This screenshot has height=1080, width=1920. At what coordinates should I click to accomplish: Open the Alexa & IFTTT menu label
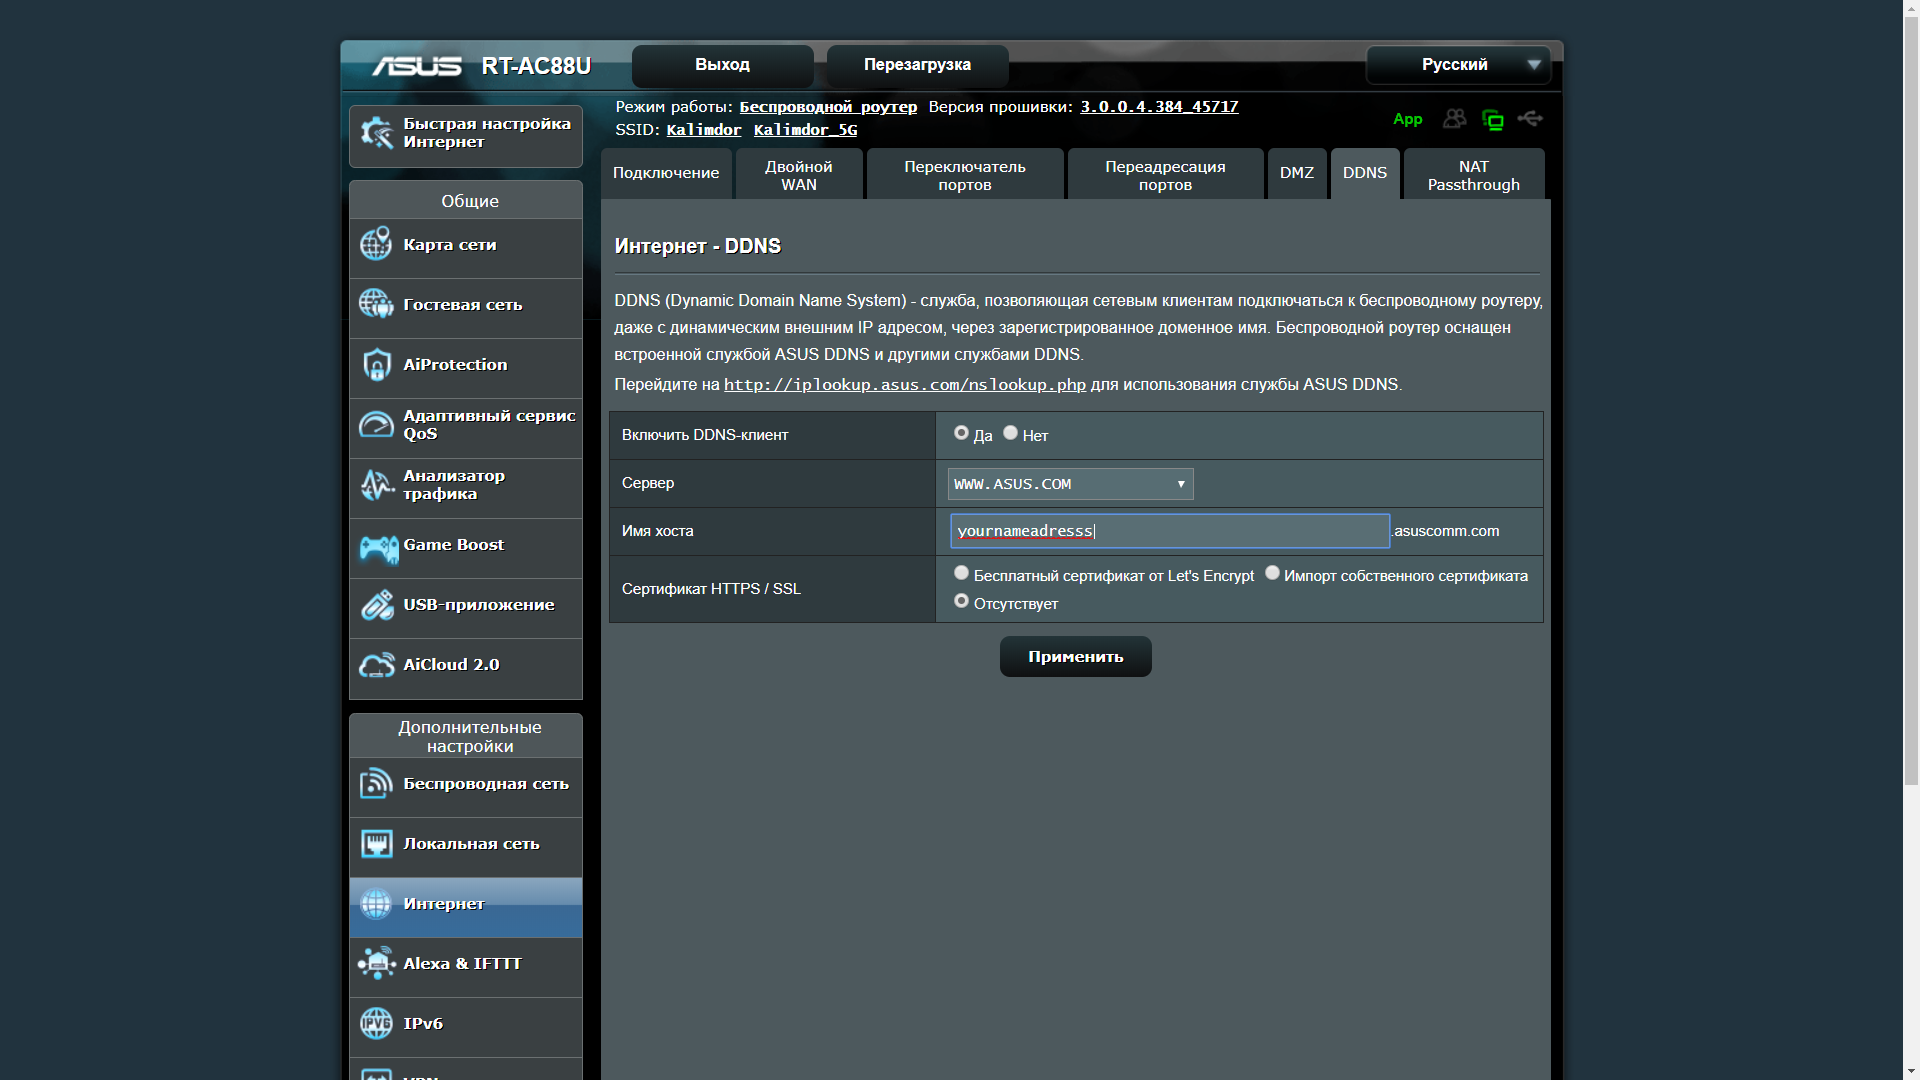(x=462, y=964)
